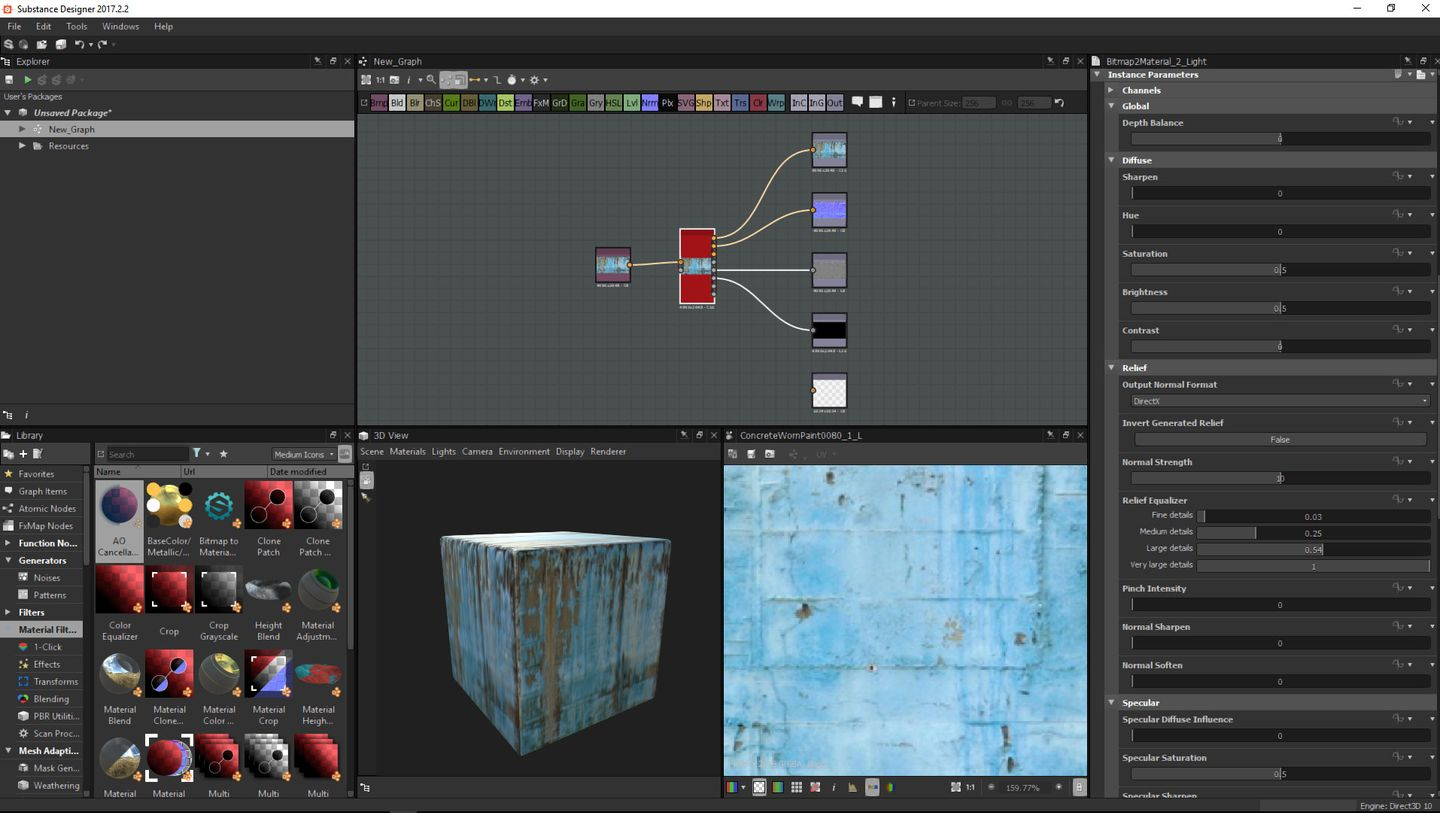Select Noises category in the Library

coord(47,578)
